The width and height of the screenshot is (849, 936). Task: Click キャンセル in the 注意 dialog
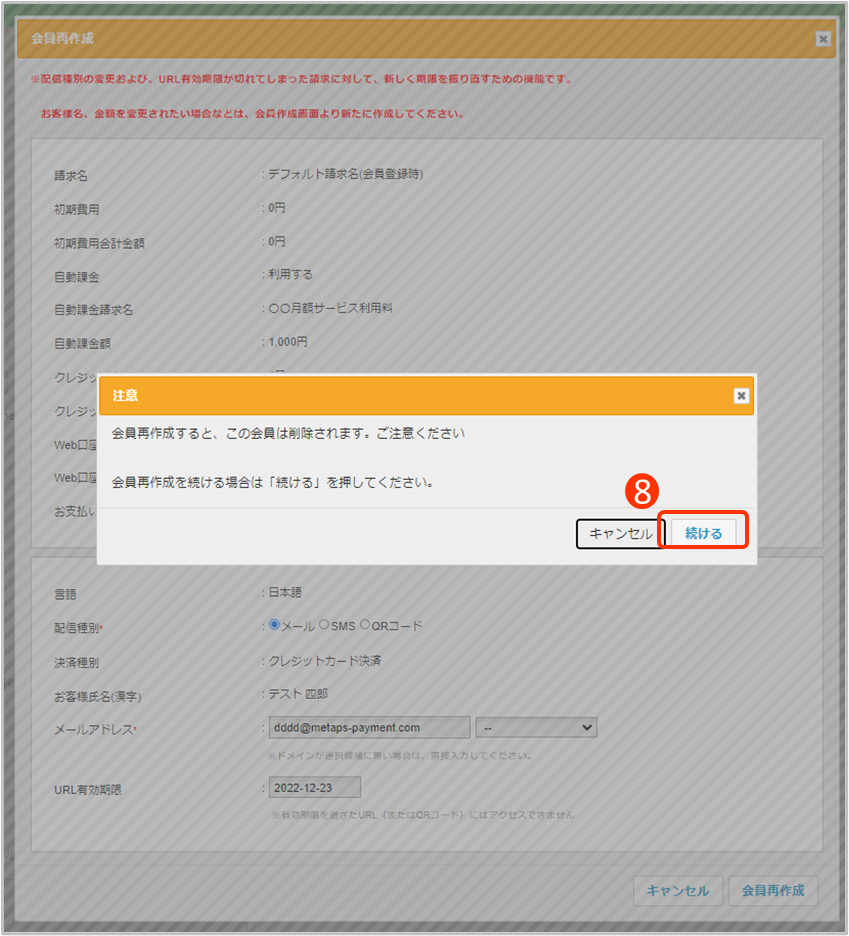point(620,534)
